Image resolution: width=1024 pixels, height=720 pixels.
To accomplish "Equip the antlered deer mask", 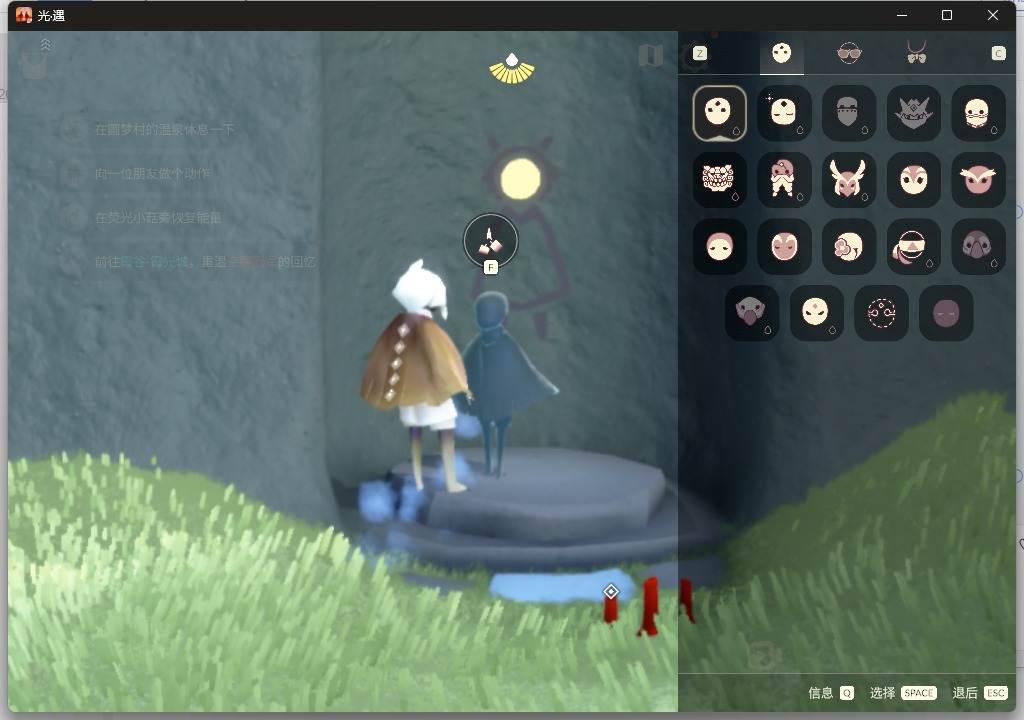I will click(848, 180).
